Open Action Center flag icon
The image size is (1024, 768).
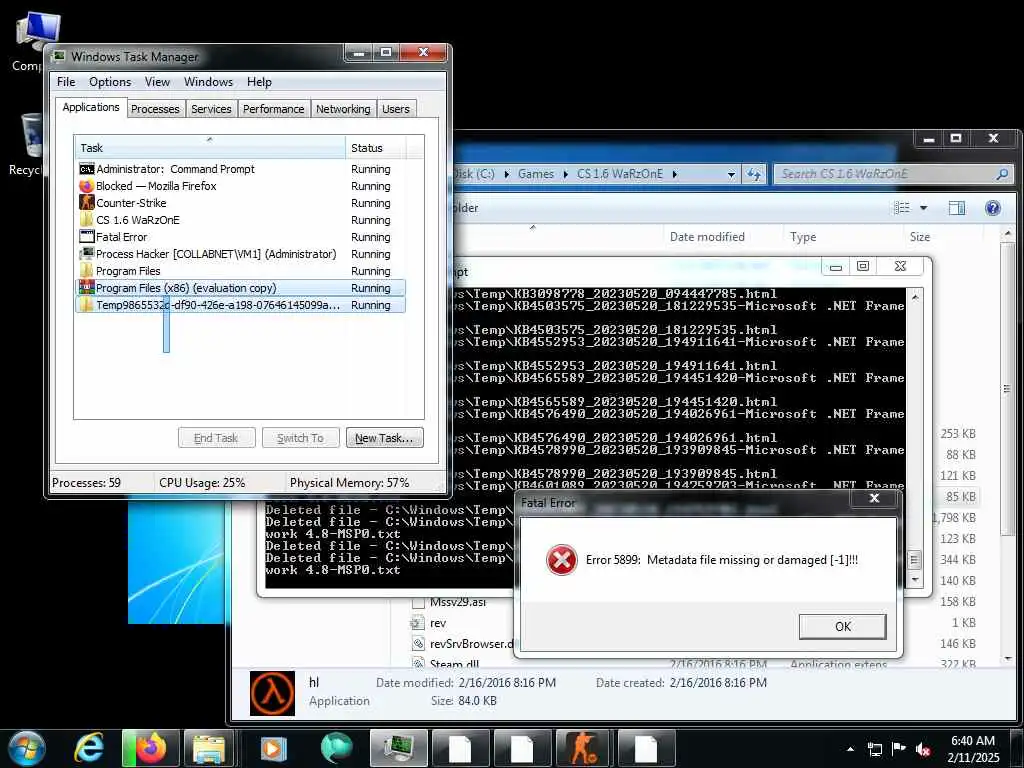pos(899,748)
